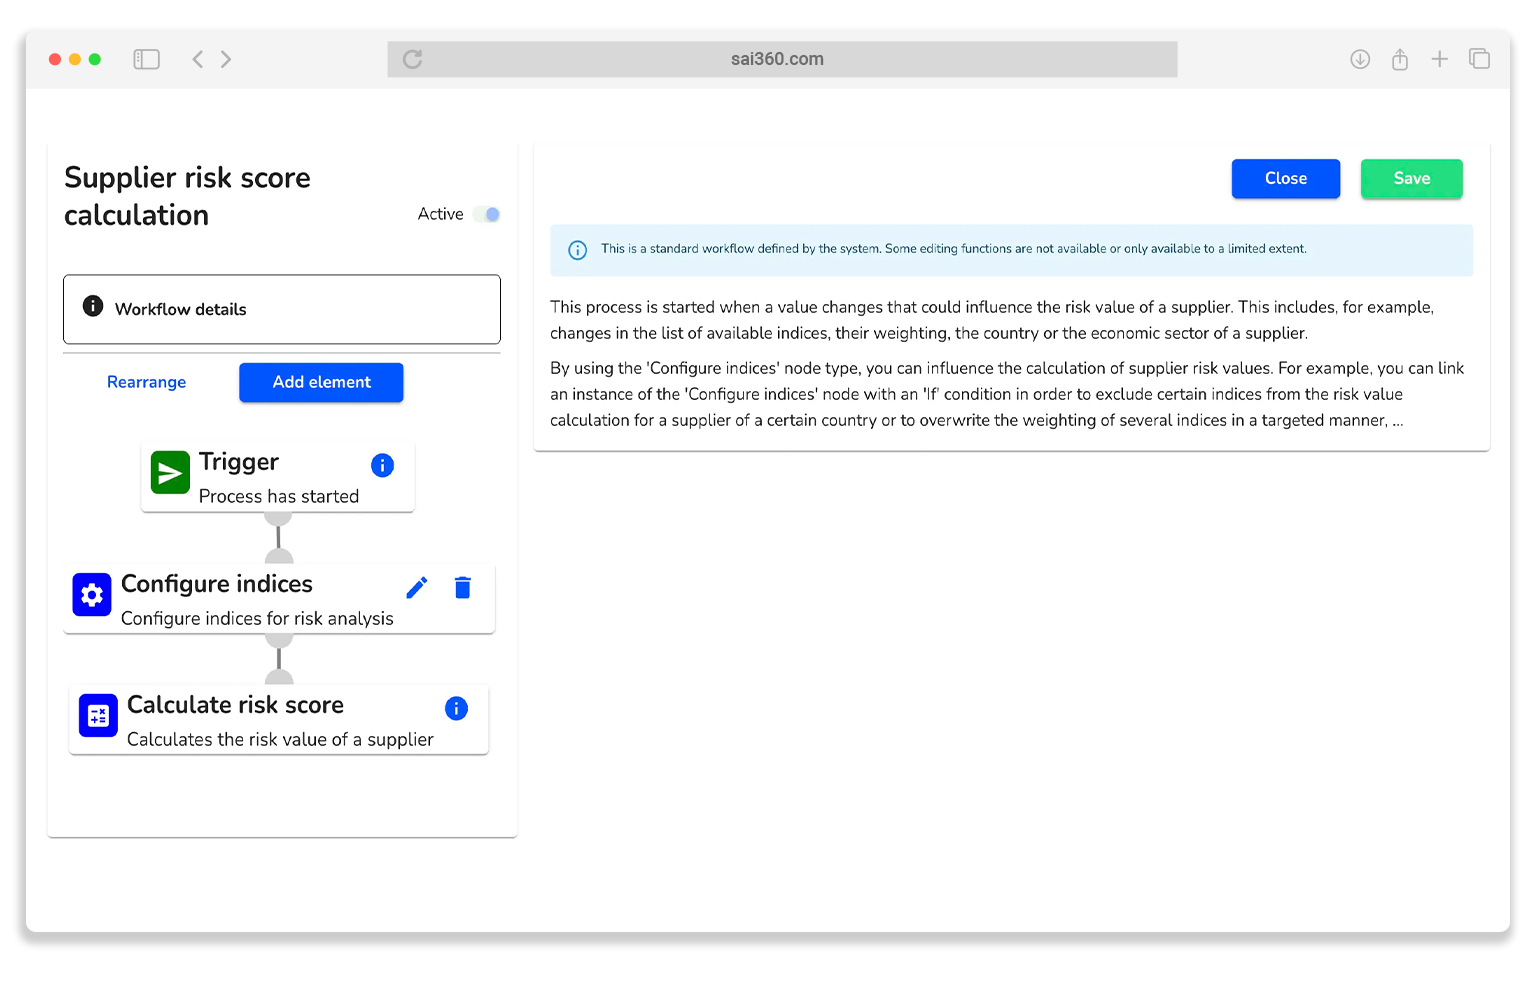
Task: Open info for the Trigger node
Action: [382, 465]
